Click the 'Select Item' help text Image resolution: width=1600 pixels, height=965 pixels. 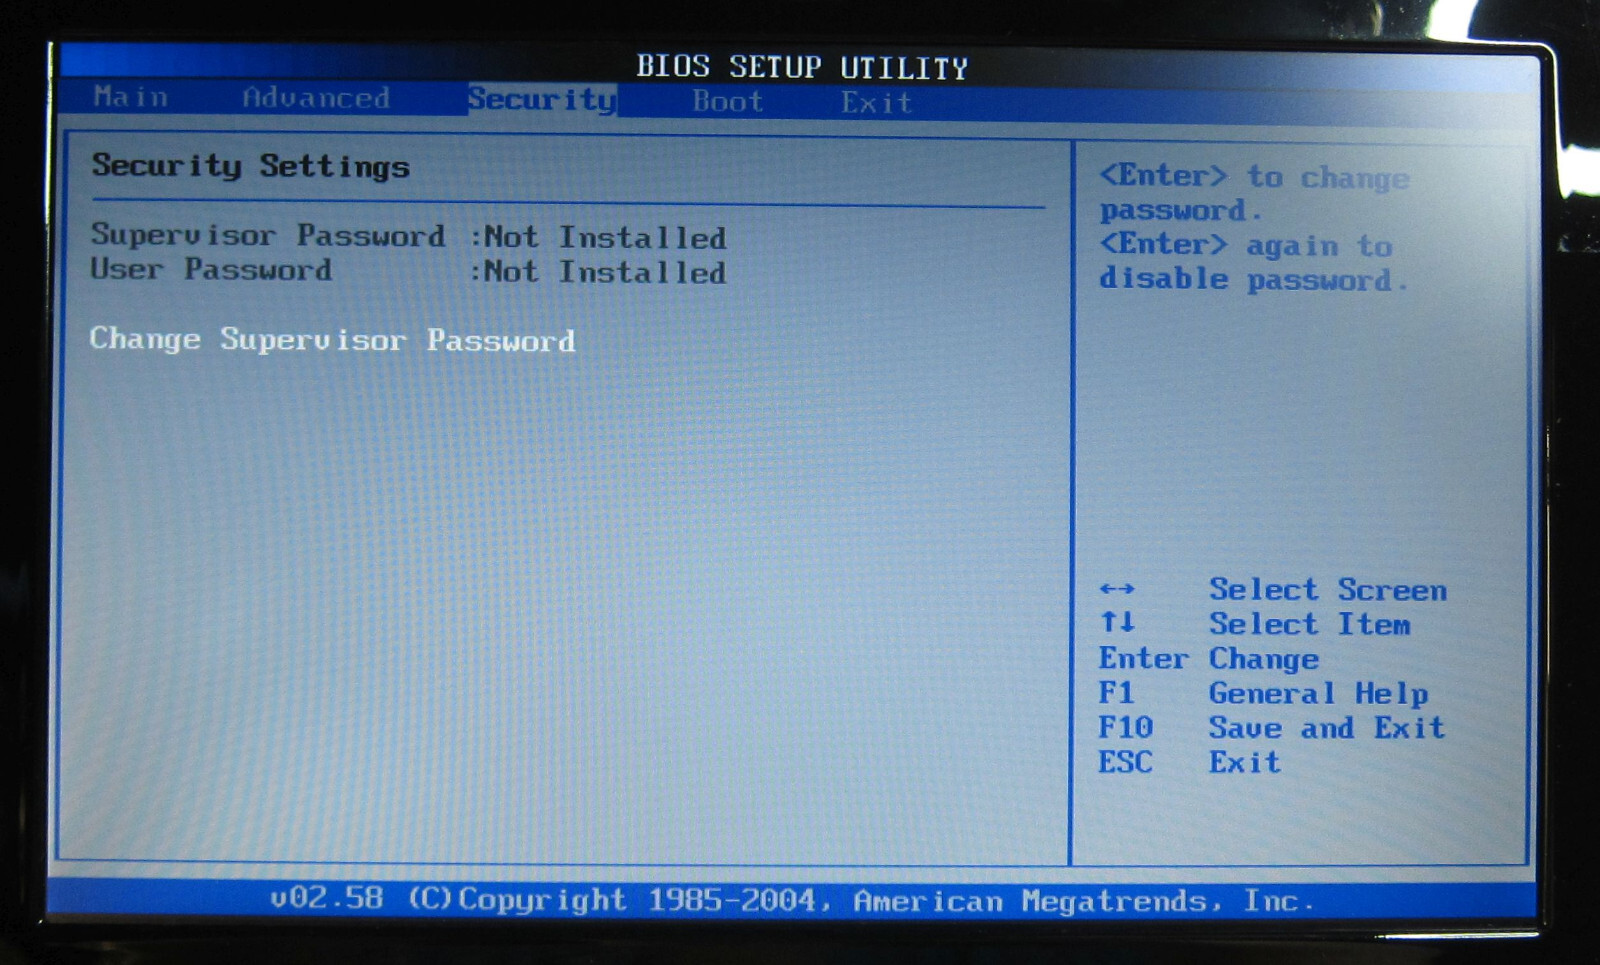point(1310,624)
